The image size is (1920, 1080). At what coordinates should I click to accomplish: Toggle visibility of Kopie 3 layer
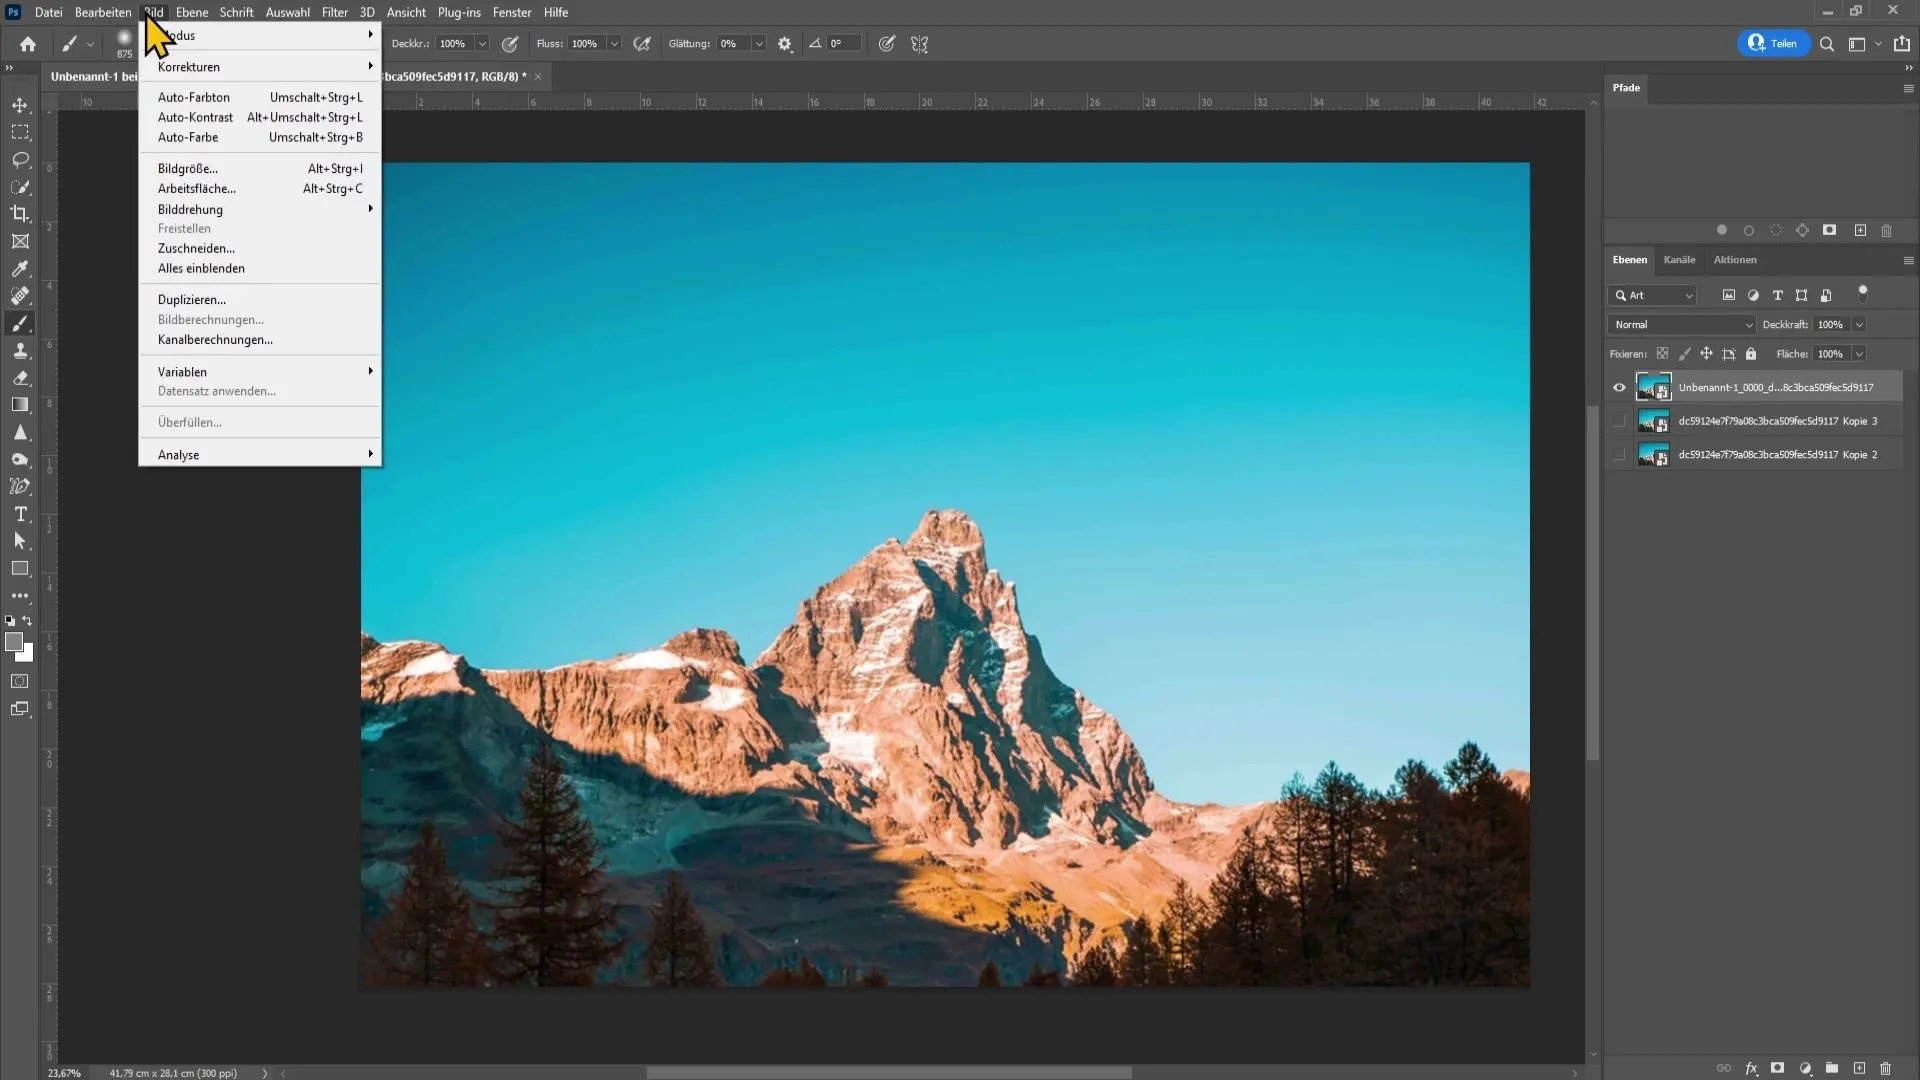pyautogui.click(x=1618, y=419)
